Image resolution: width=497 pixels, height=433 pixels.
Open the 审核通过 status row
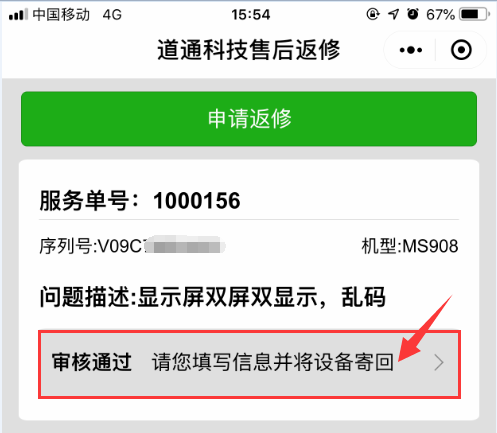249,364
